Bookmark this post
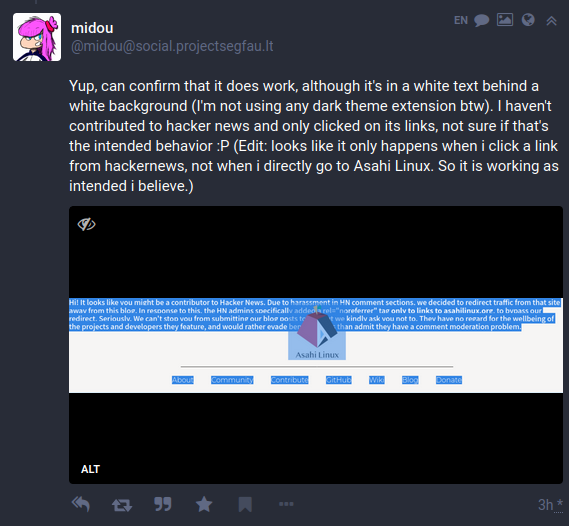Image resolution: width=569 pixels, height=526 pixels. (x=245, y=504)
